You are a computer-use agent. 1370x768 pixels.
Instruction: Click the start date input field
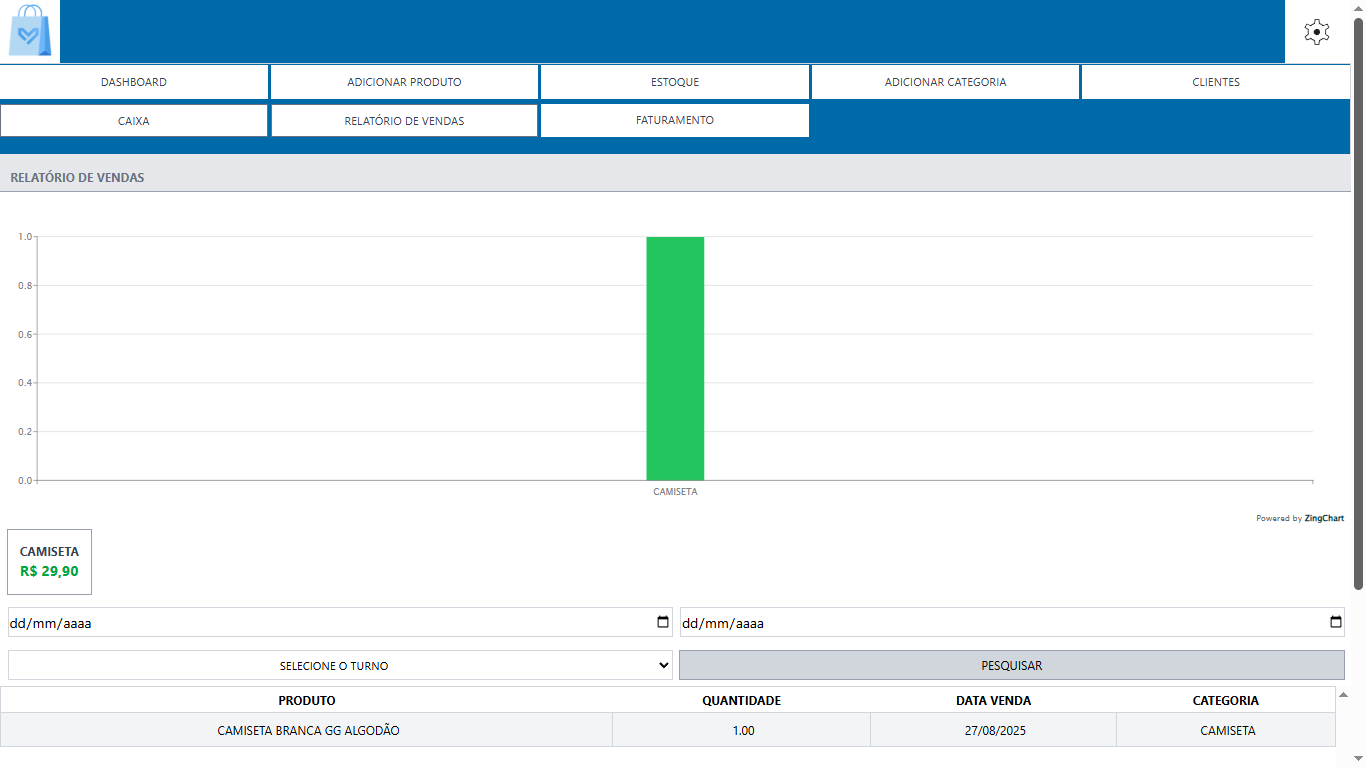coord(300,623)
